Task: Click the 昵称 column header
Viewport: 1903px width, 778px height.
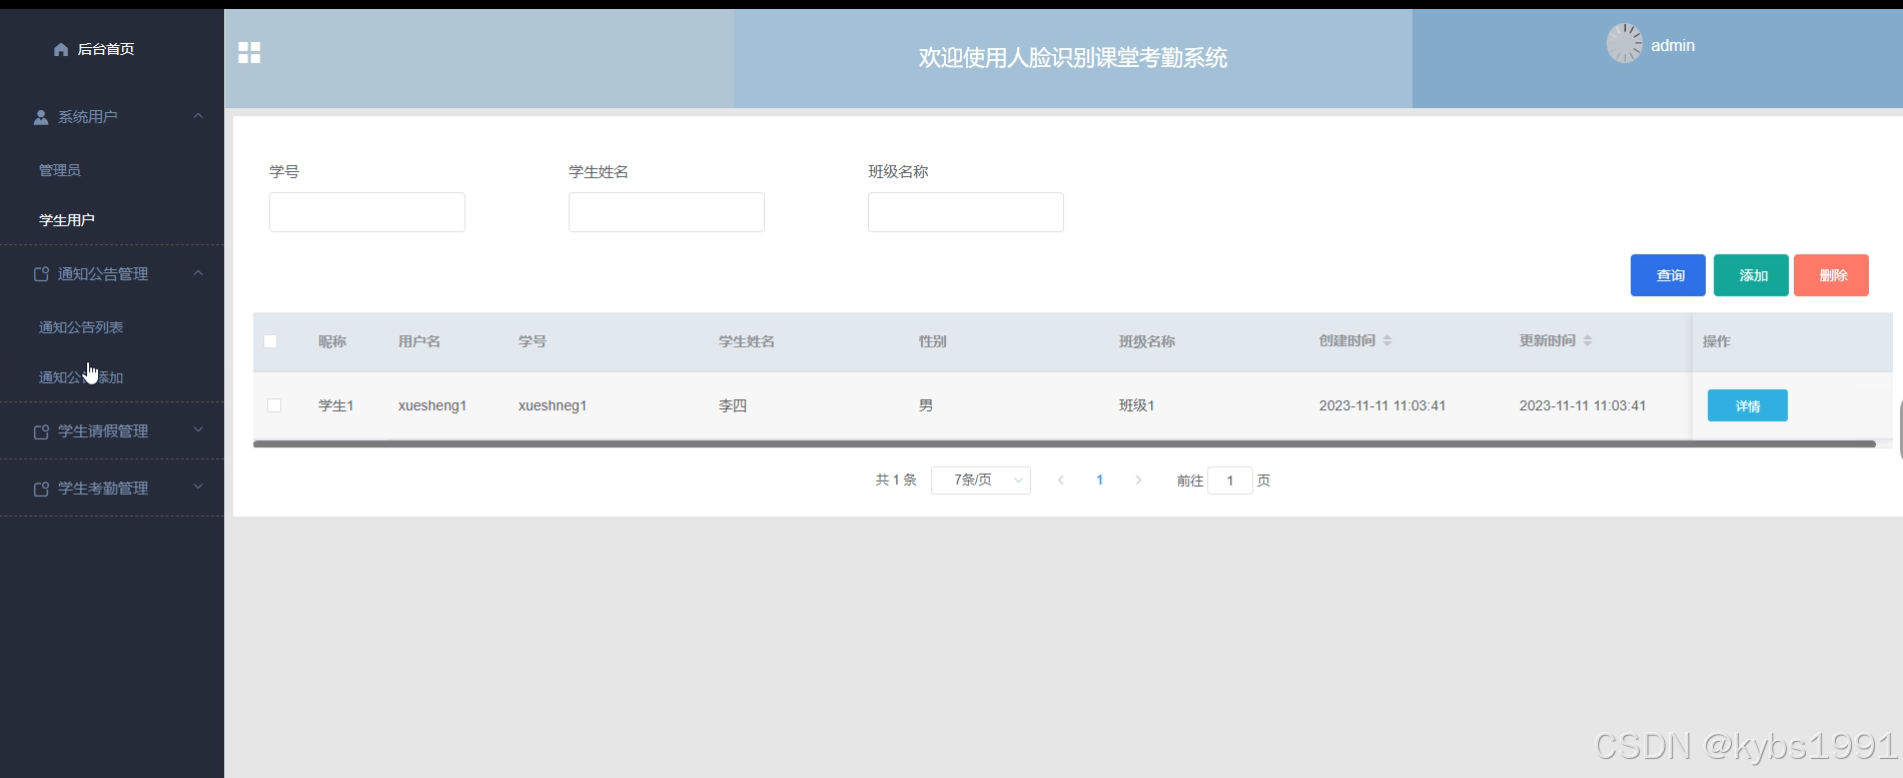Action: [332, 341]
